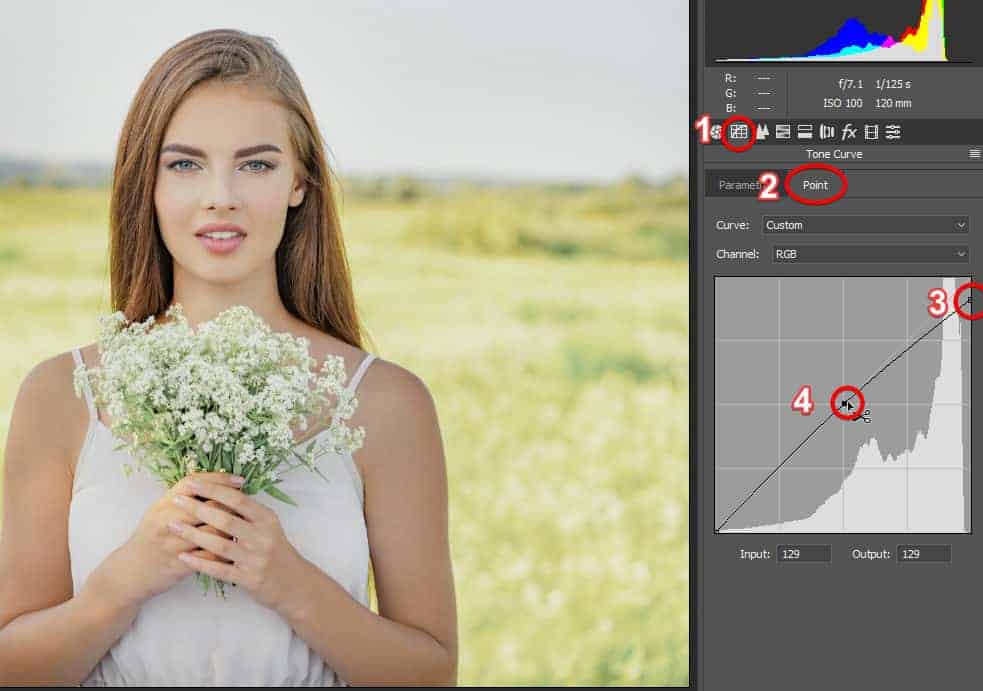983x691 pixels.
Task: Select the Tone Curve panel icon
Action: [740, 131]
